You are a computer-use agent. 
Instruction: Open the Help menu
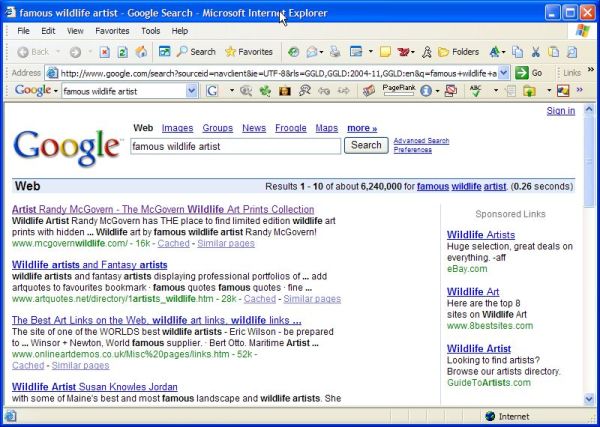coord(179,31)
